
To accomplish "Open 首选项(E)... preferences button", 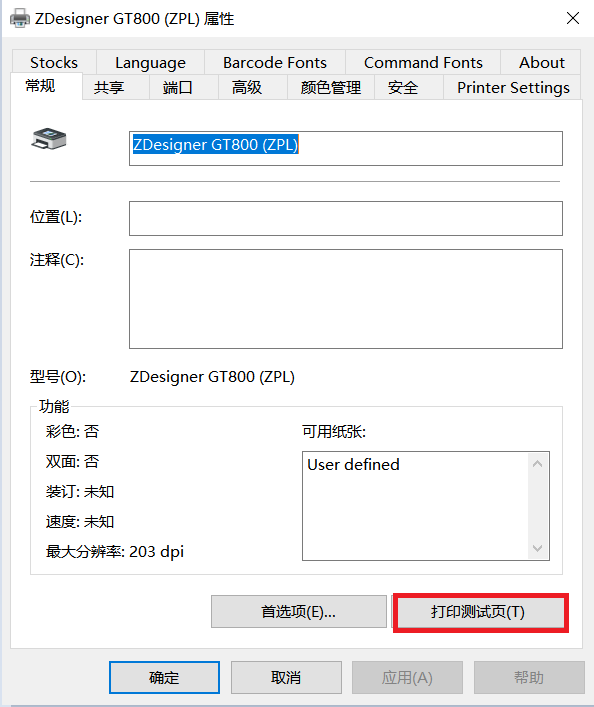I will pos(299,612).
